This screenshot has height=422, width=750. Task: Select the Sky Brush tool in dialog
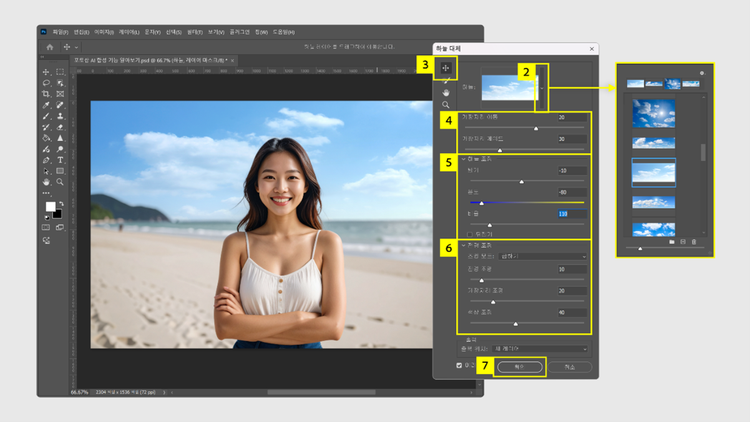coord(446,81)
